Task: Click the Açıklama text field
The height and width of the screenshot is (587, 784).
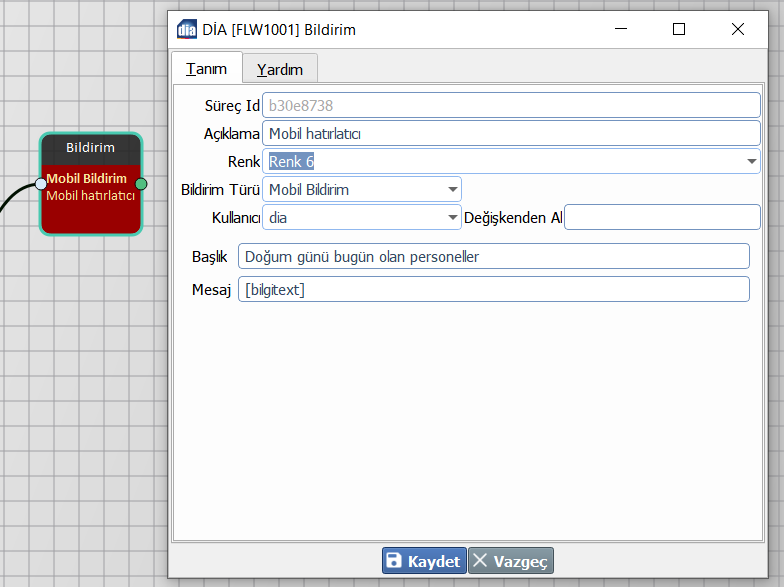Action: (x=510, y=133)
